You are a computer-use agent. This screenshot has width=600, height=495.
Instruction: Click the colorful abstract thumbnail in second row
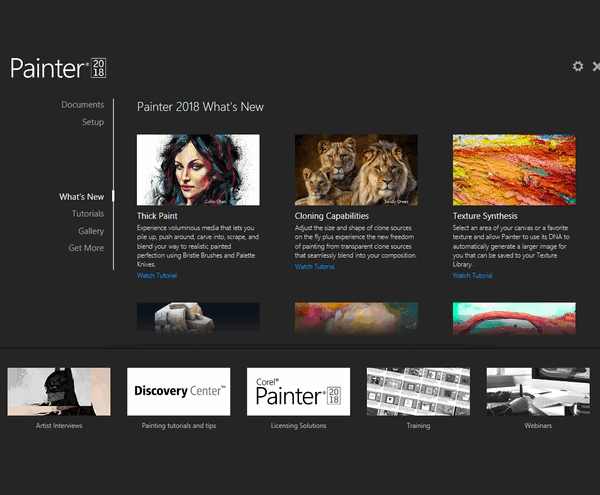(356, 319)
